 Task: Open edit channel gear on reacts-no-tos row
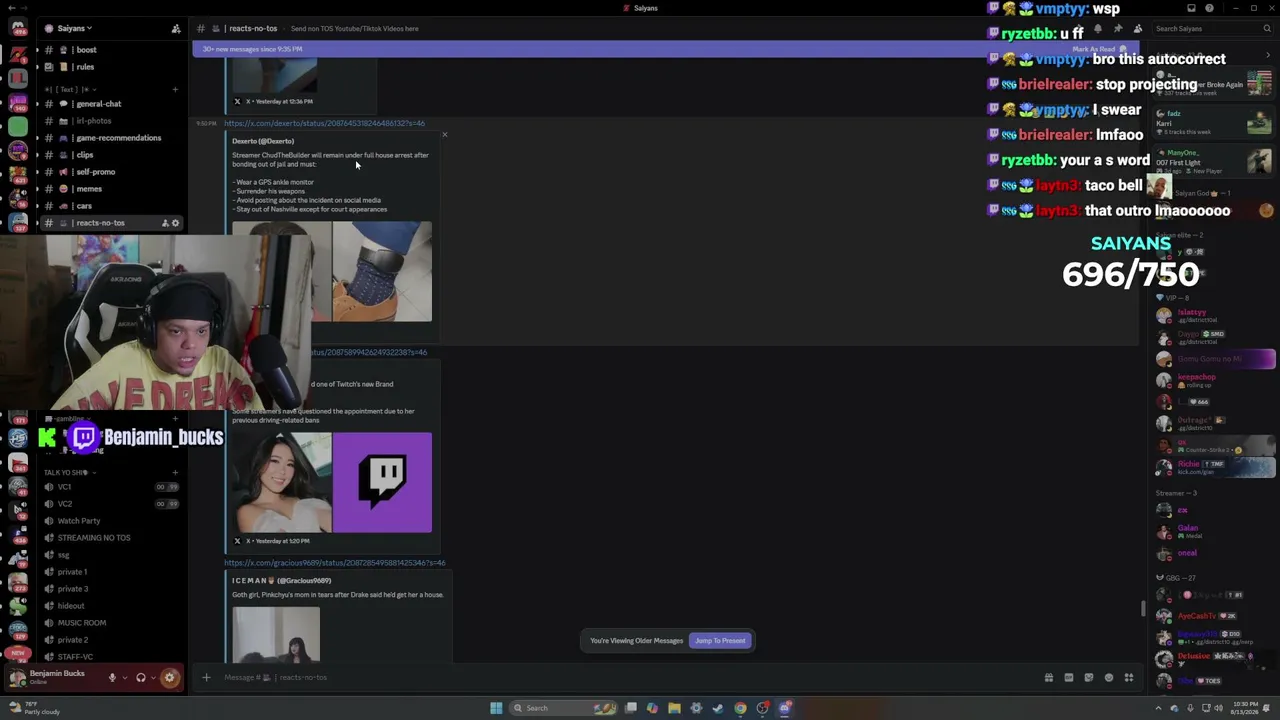pyautogui.click(x=176, y=223)
